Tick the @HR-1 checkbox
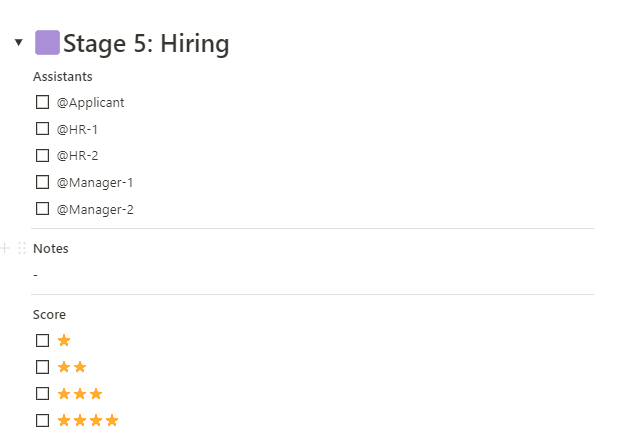 (x=43, y=129)
